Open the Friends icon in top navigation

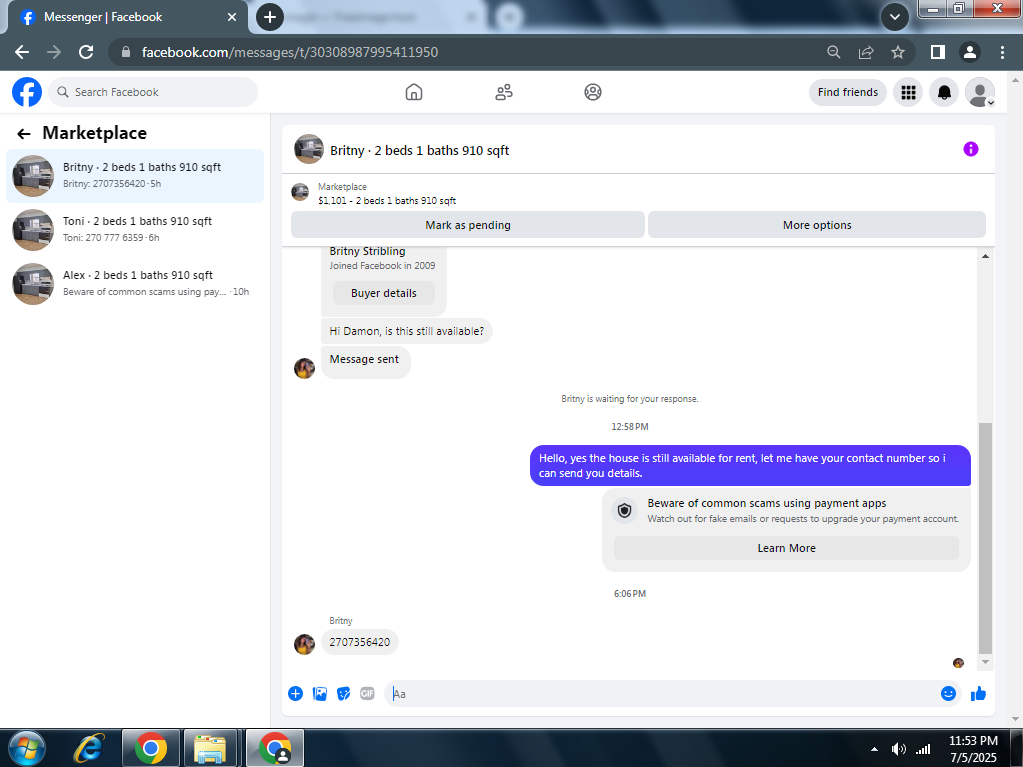click(504, 92)
